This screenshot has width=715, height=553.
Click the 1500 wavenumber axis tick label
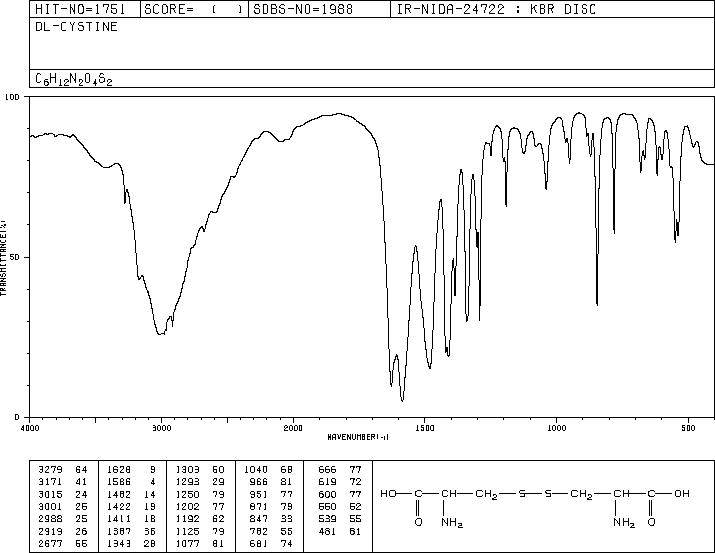pos(425,428)
